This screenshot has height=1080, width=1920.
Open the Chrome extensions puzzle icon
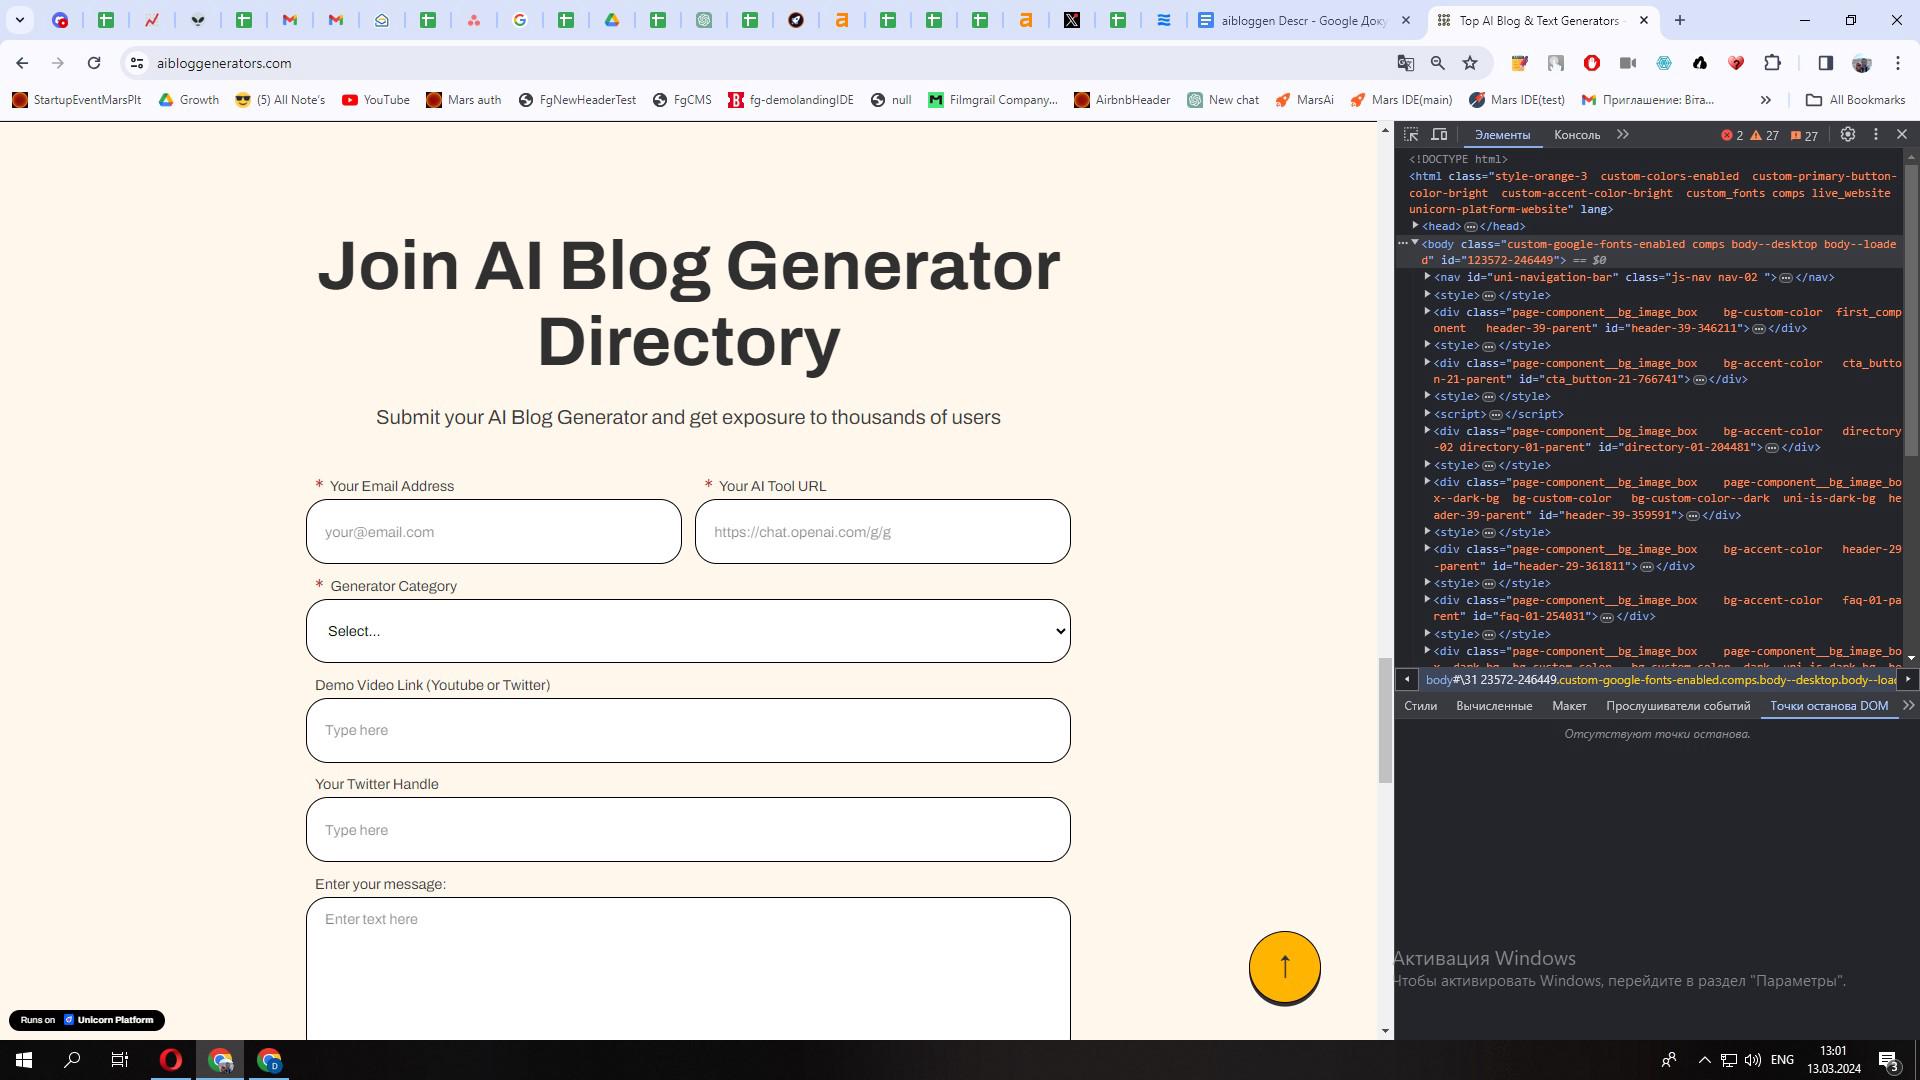coord(1772,63)
